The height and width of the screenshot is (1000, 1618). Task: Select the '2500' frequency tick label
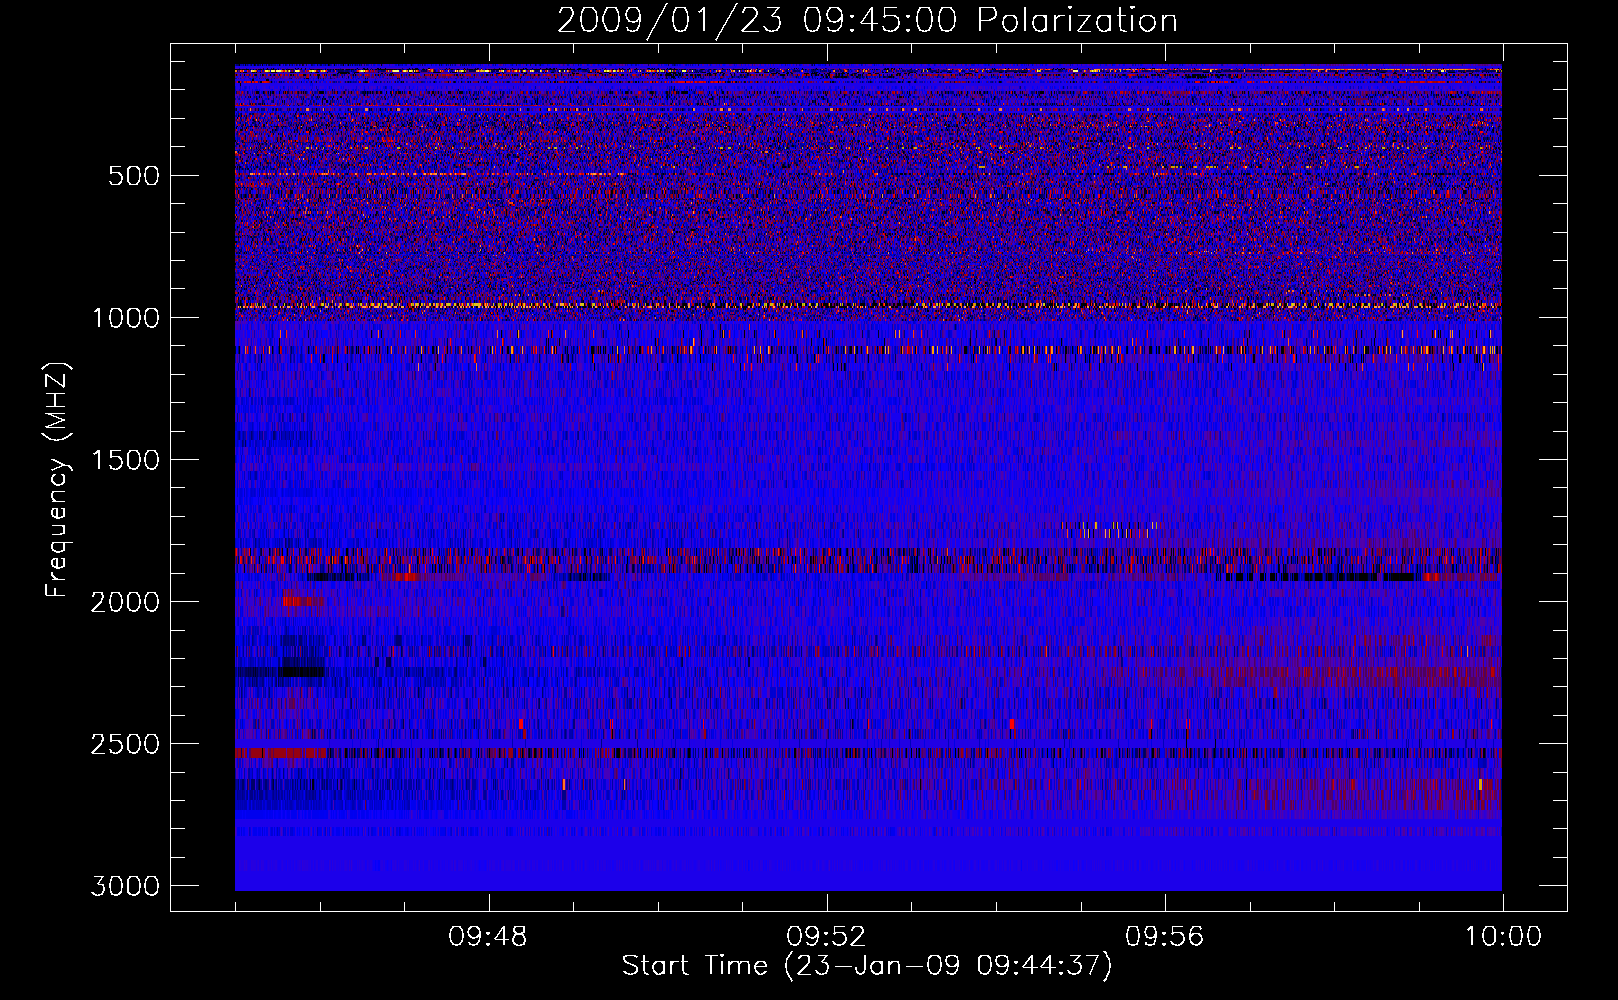(125, 744)
